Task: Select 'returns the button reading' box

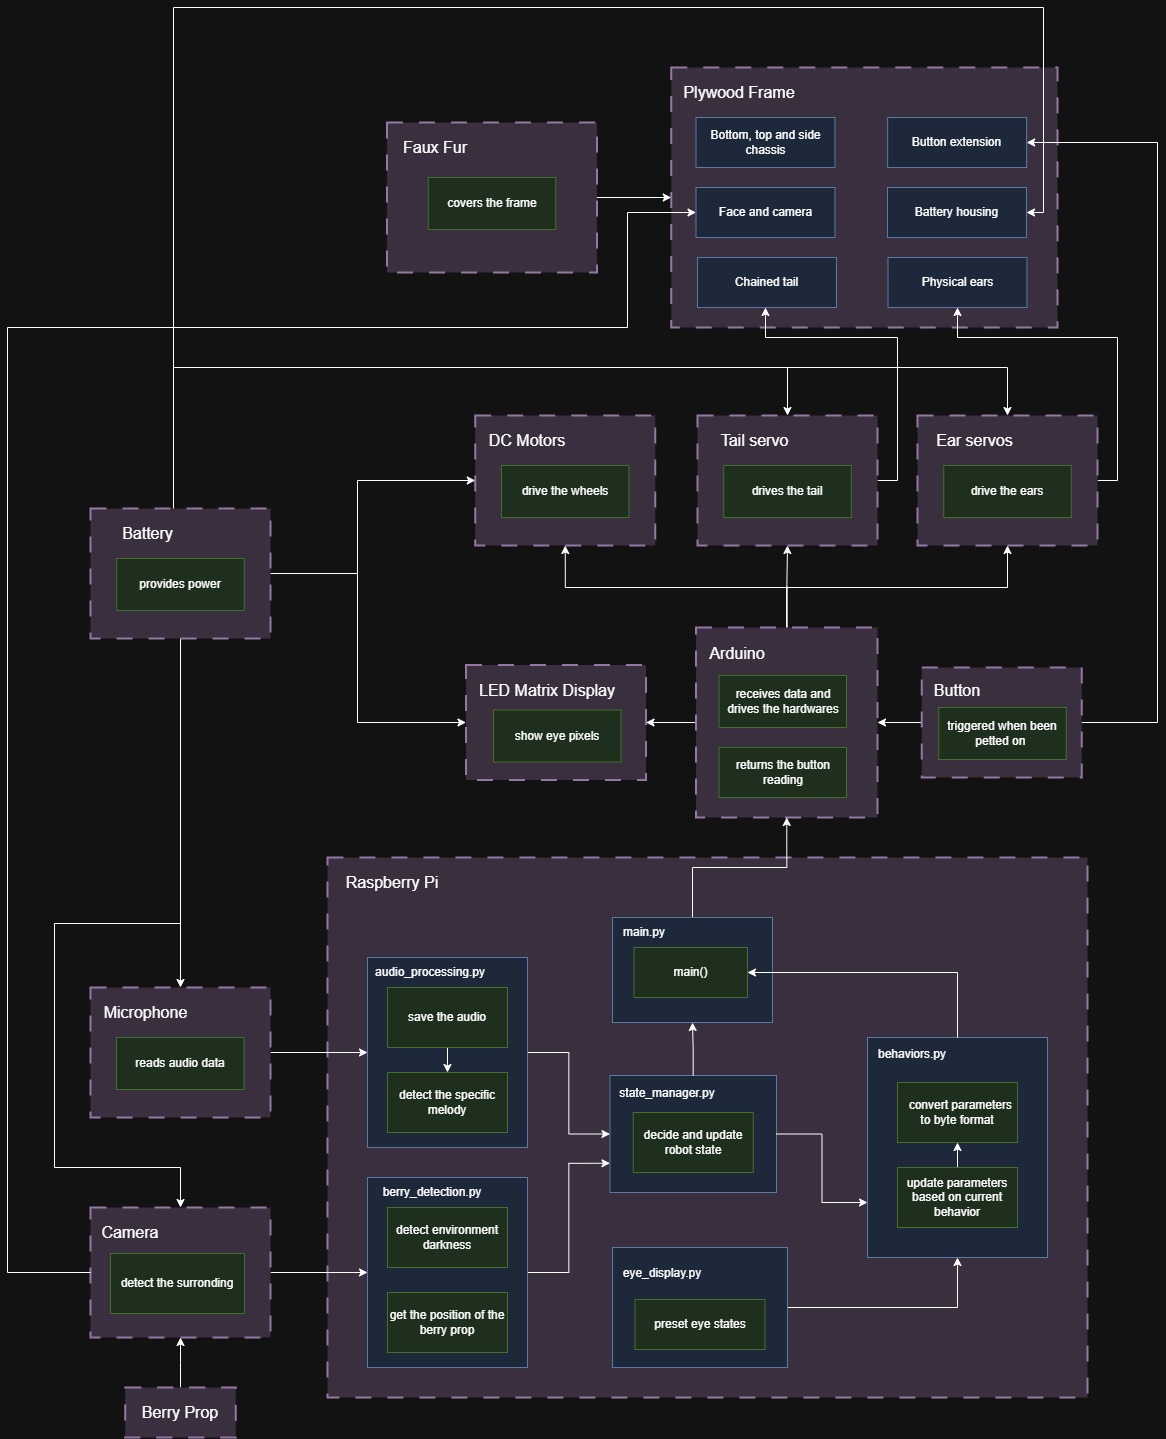Action: tap(782, 772)
